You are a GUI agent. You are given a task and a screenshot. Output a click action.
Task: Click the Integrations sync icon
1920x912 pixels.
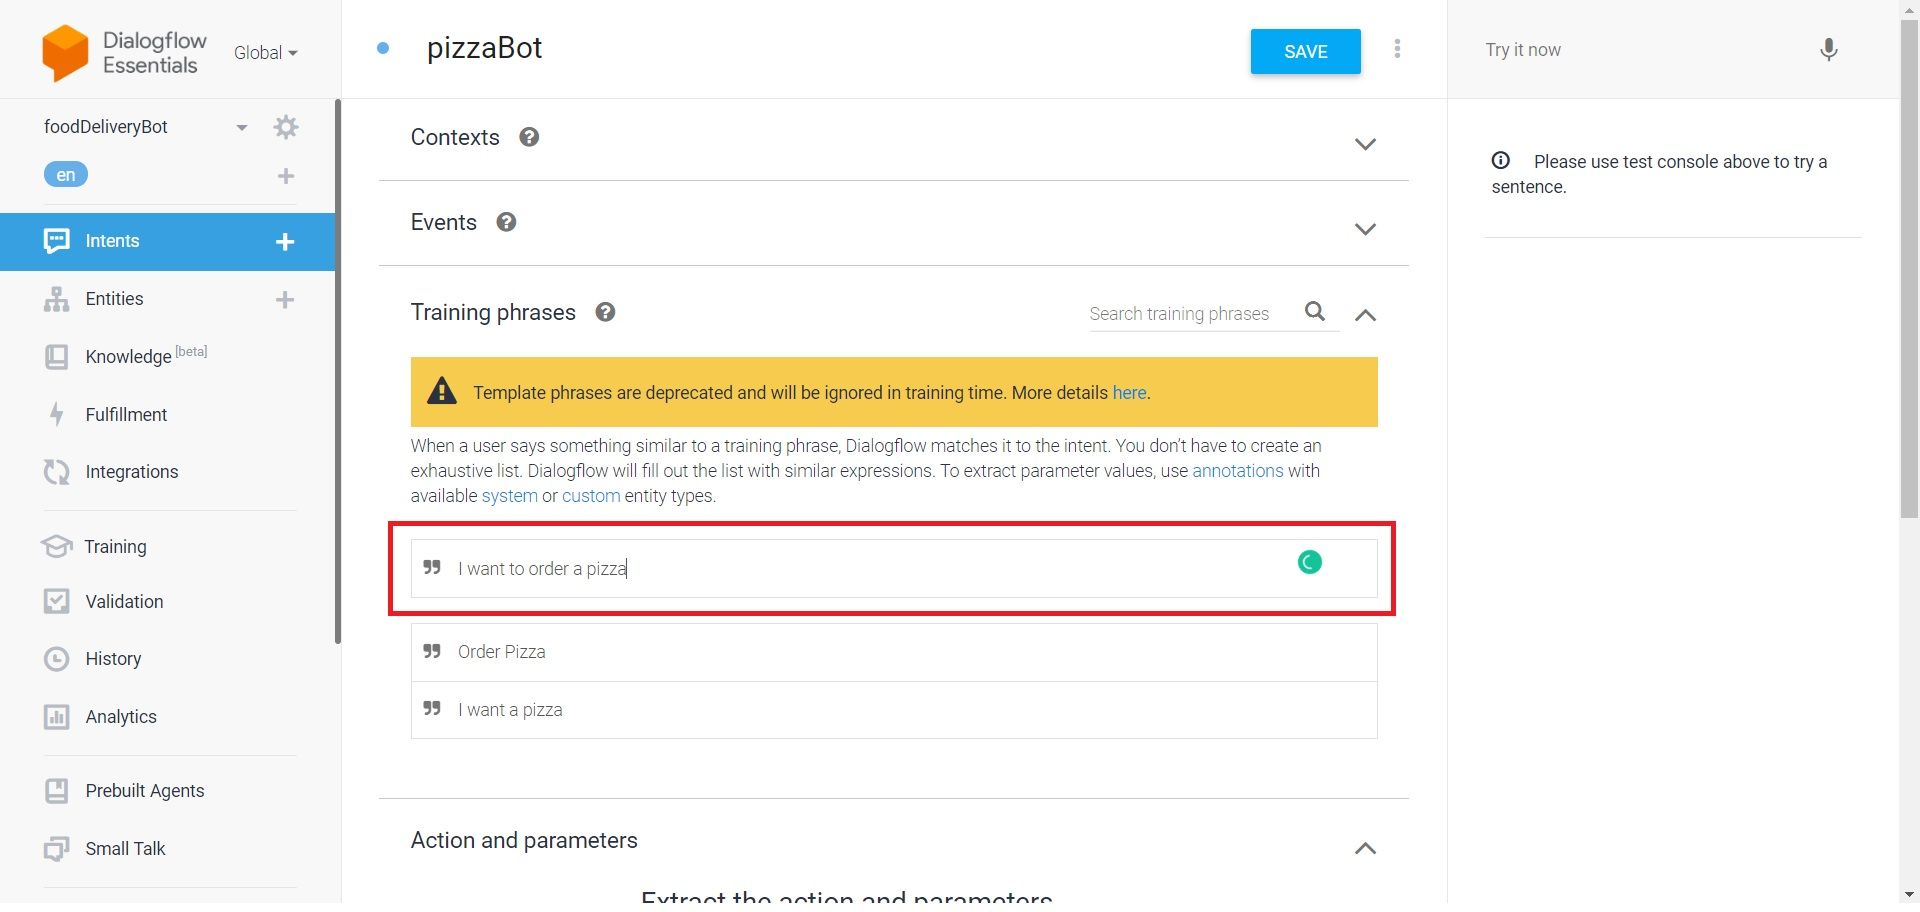[56, 471]
